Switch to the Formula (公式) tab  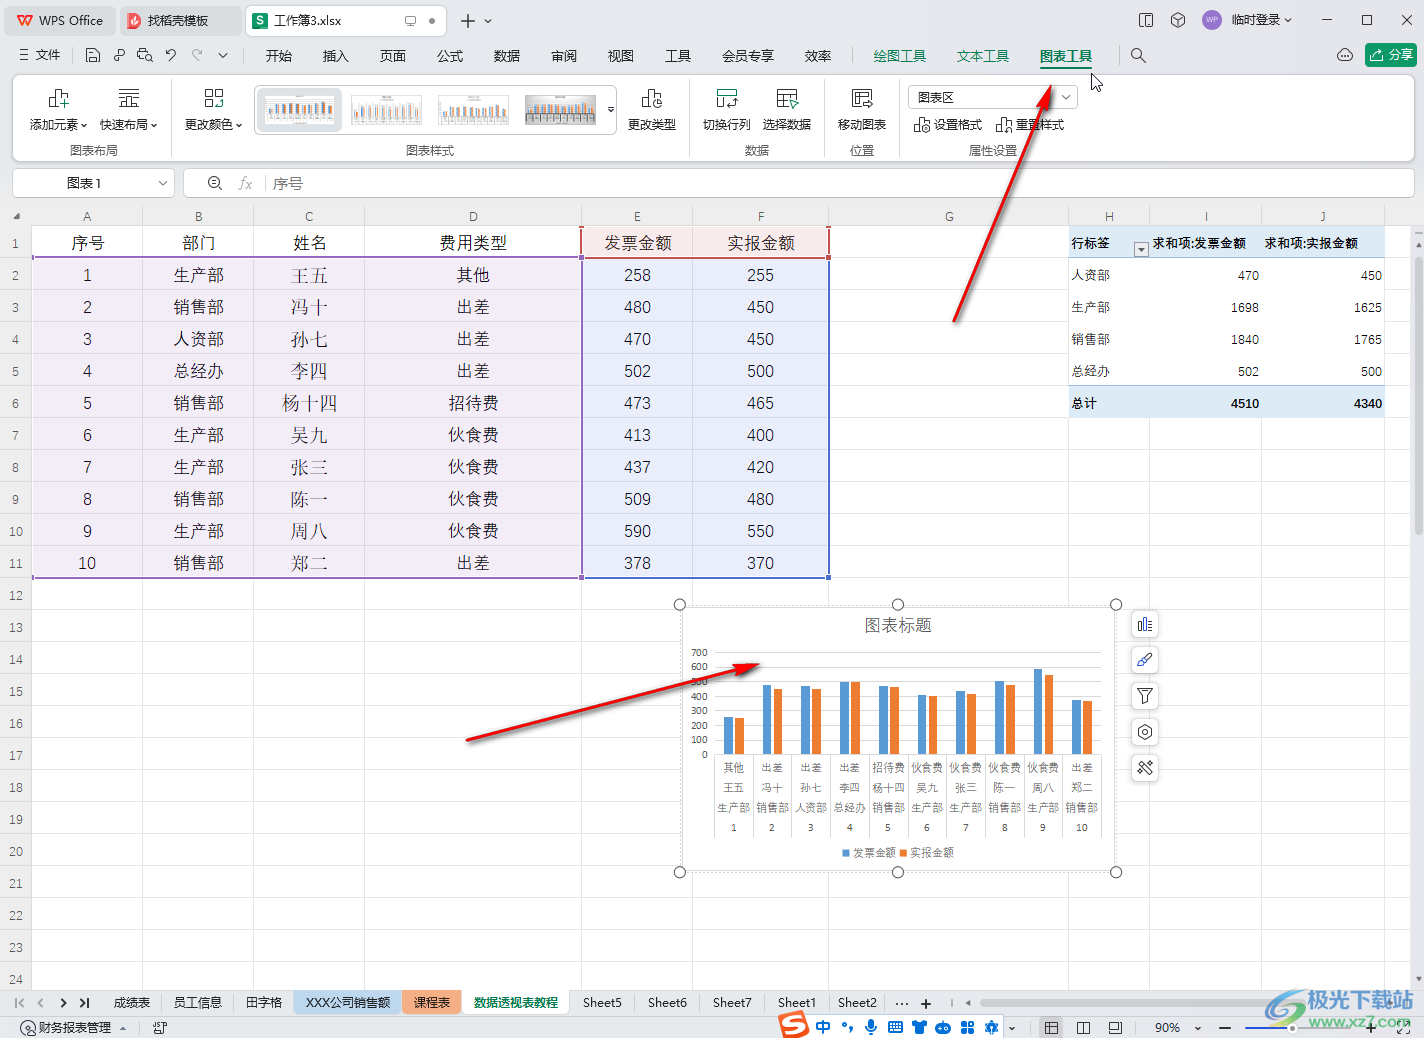click(450, 56)
